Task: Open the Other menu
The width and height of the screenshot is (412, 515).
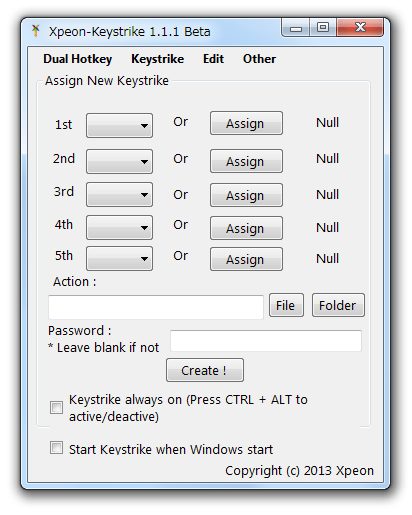Action: pyautogui.click(x=259, y=59)
